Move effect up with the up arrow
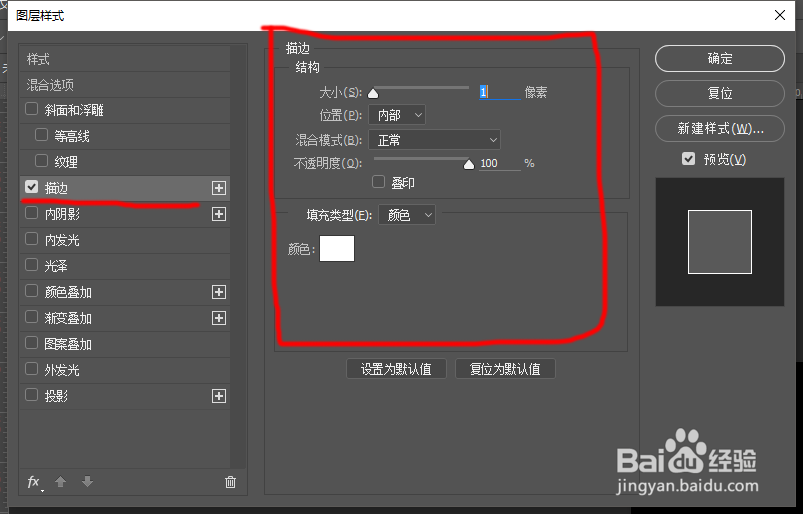 coord(60,482)
